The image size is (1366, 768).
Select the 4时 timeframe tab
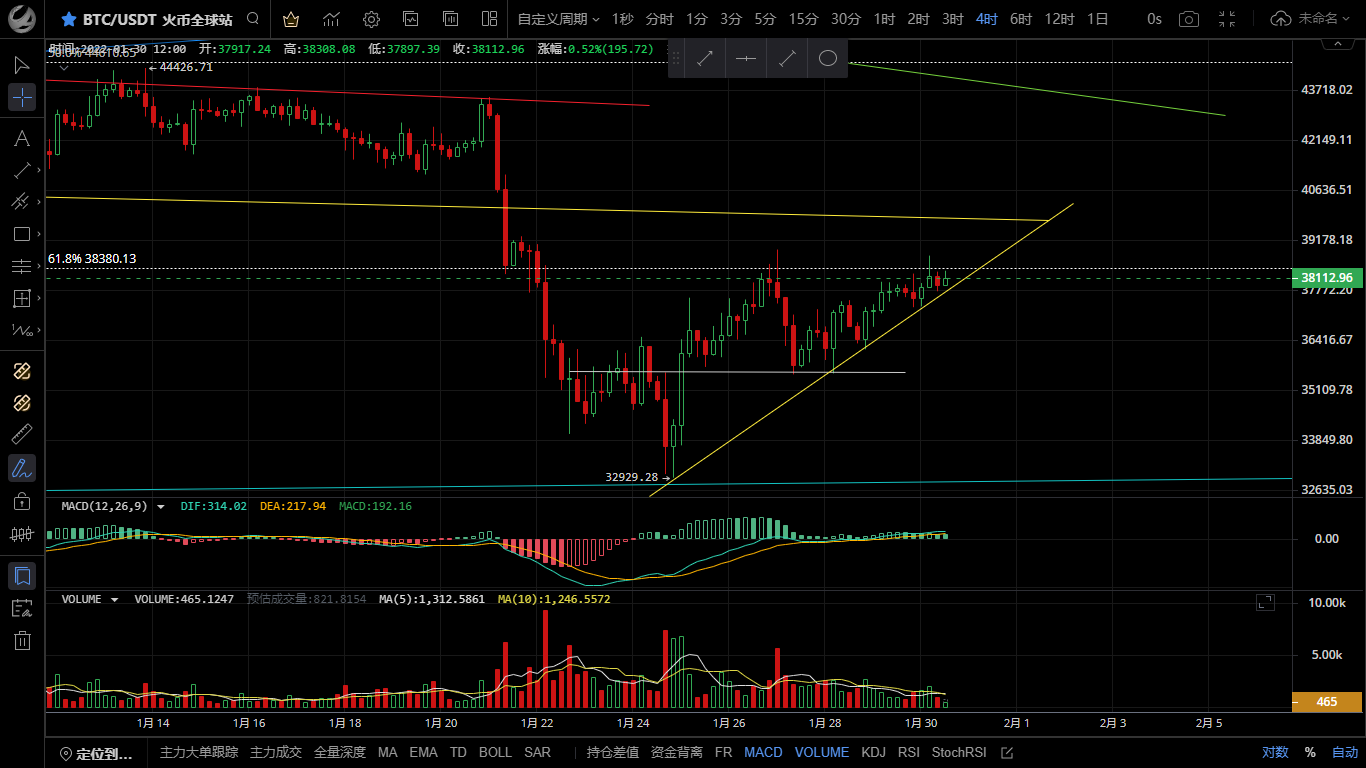point(987,19)
